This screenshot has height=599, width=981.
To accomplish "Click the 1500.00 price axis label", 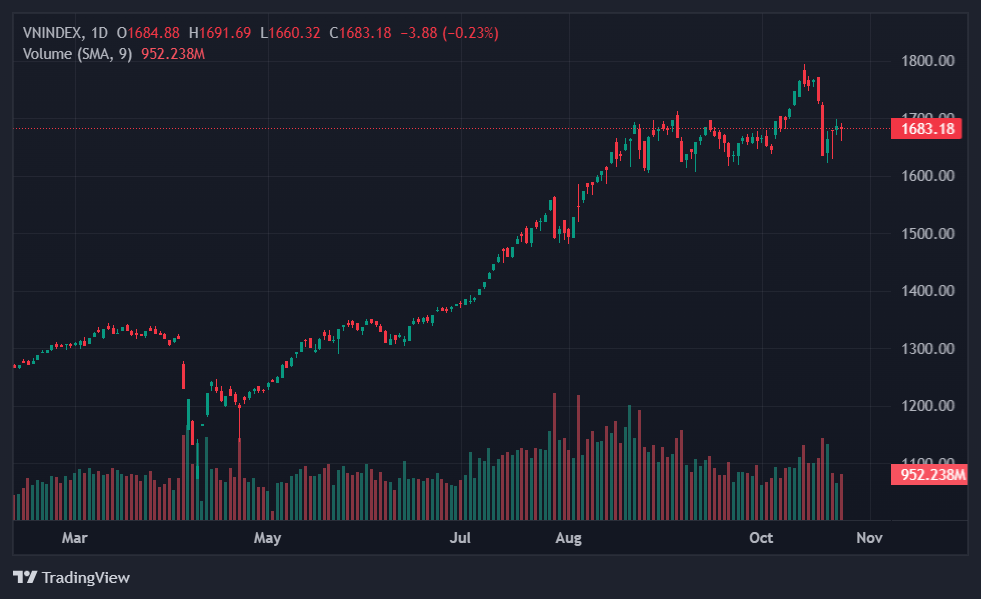I will (927, 234).
